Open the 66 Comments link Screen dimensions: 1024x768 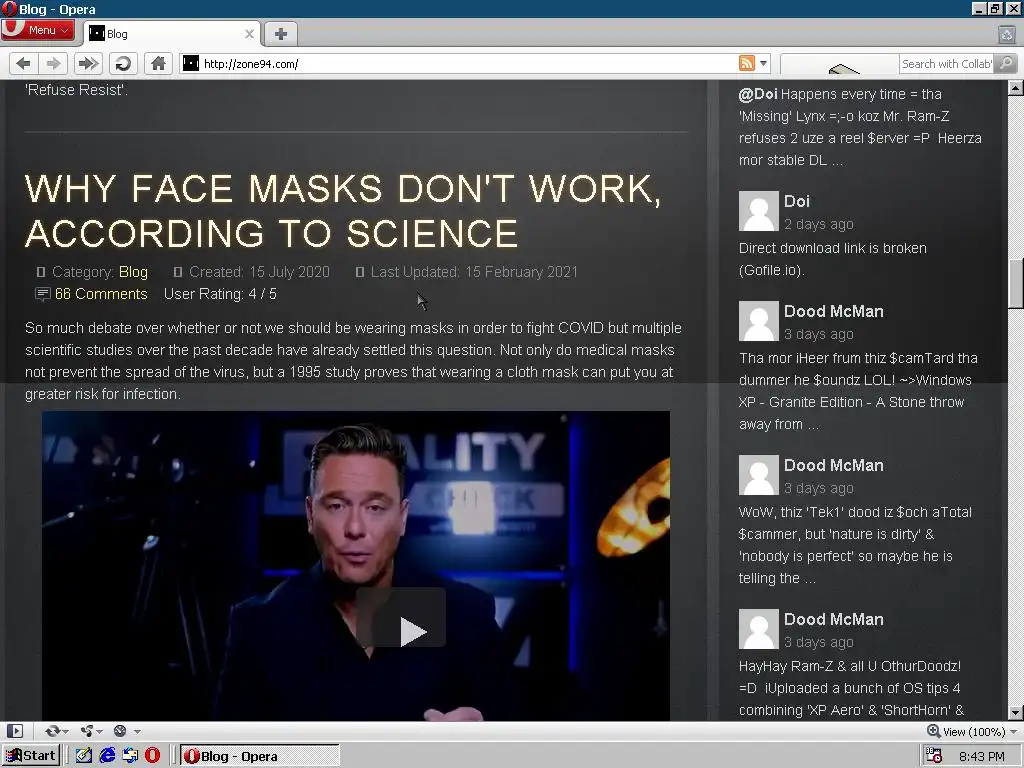coord(101,294)
